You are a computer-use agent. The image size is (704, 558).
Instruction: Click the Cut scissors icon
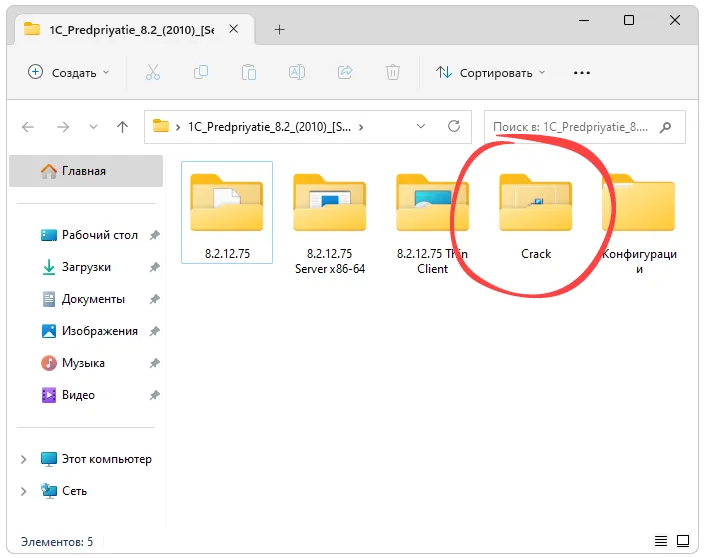coord(153,72)
